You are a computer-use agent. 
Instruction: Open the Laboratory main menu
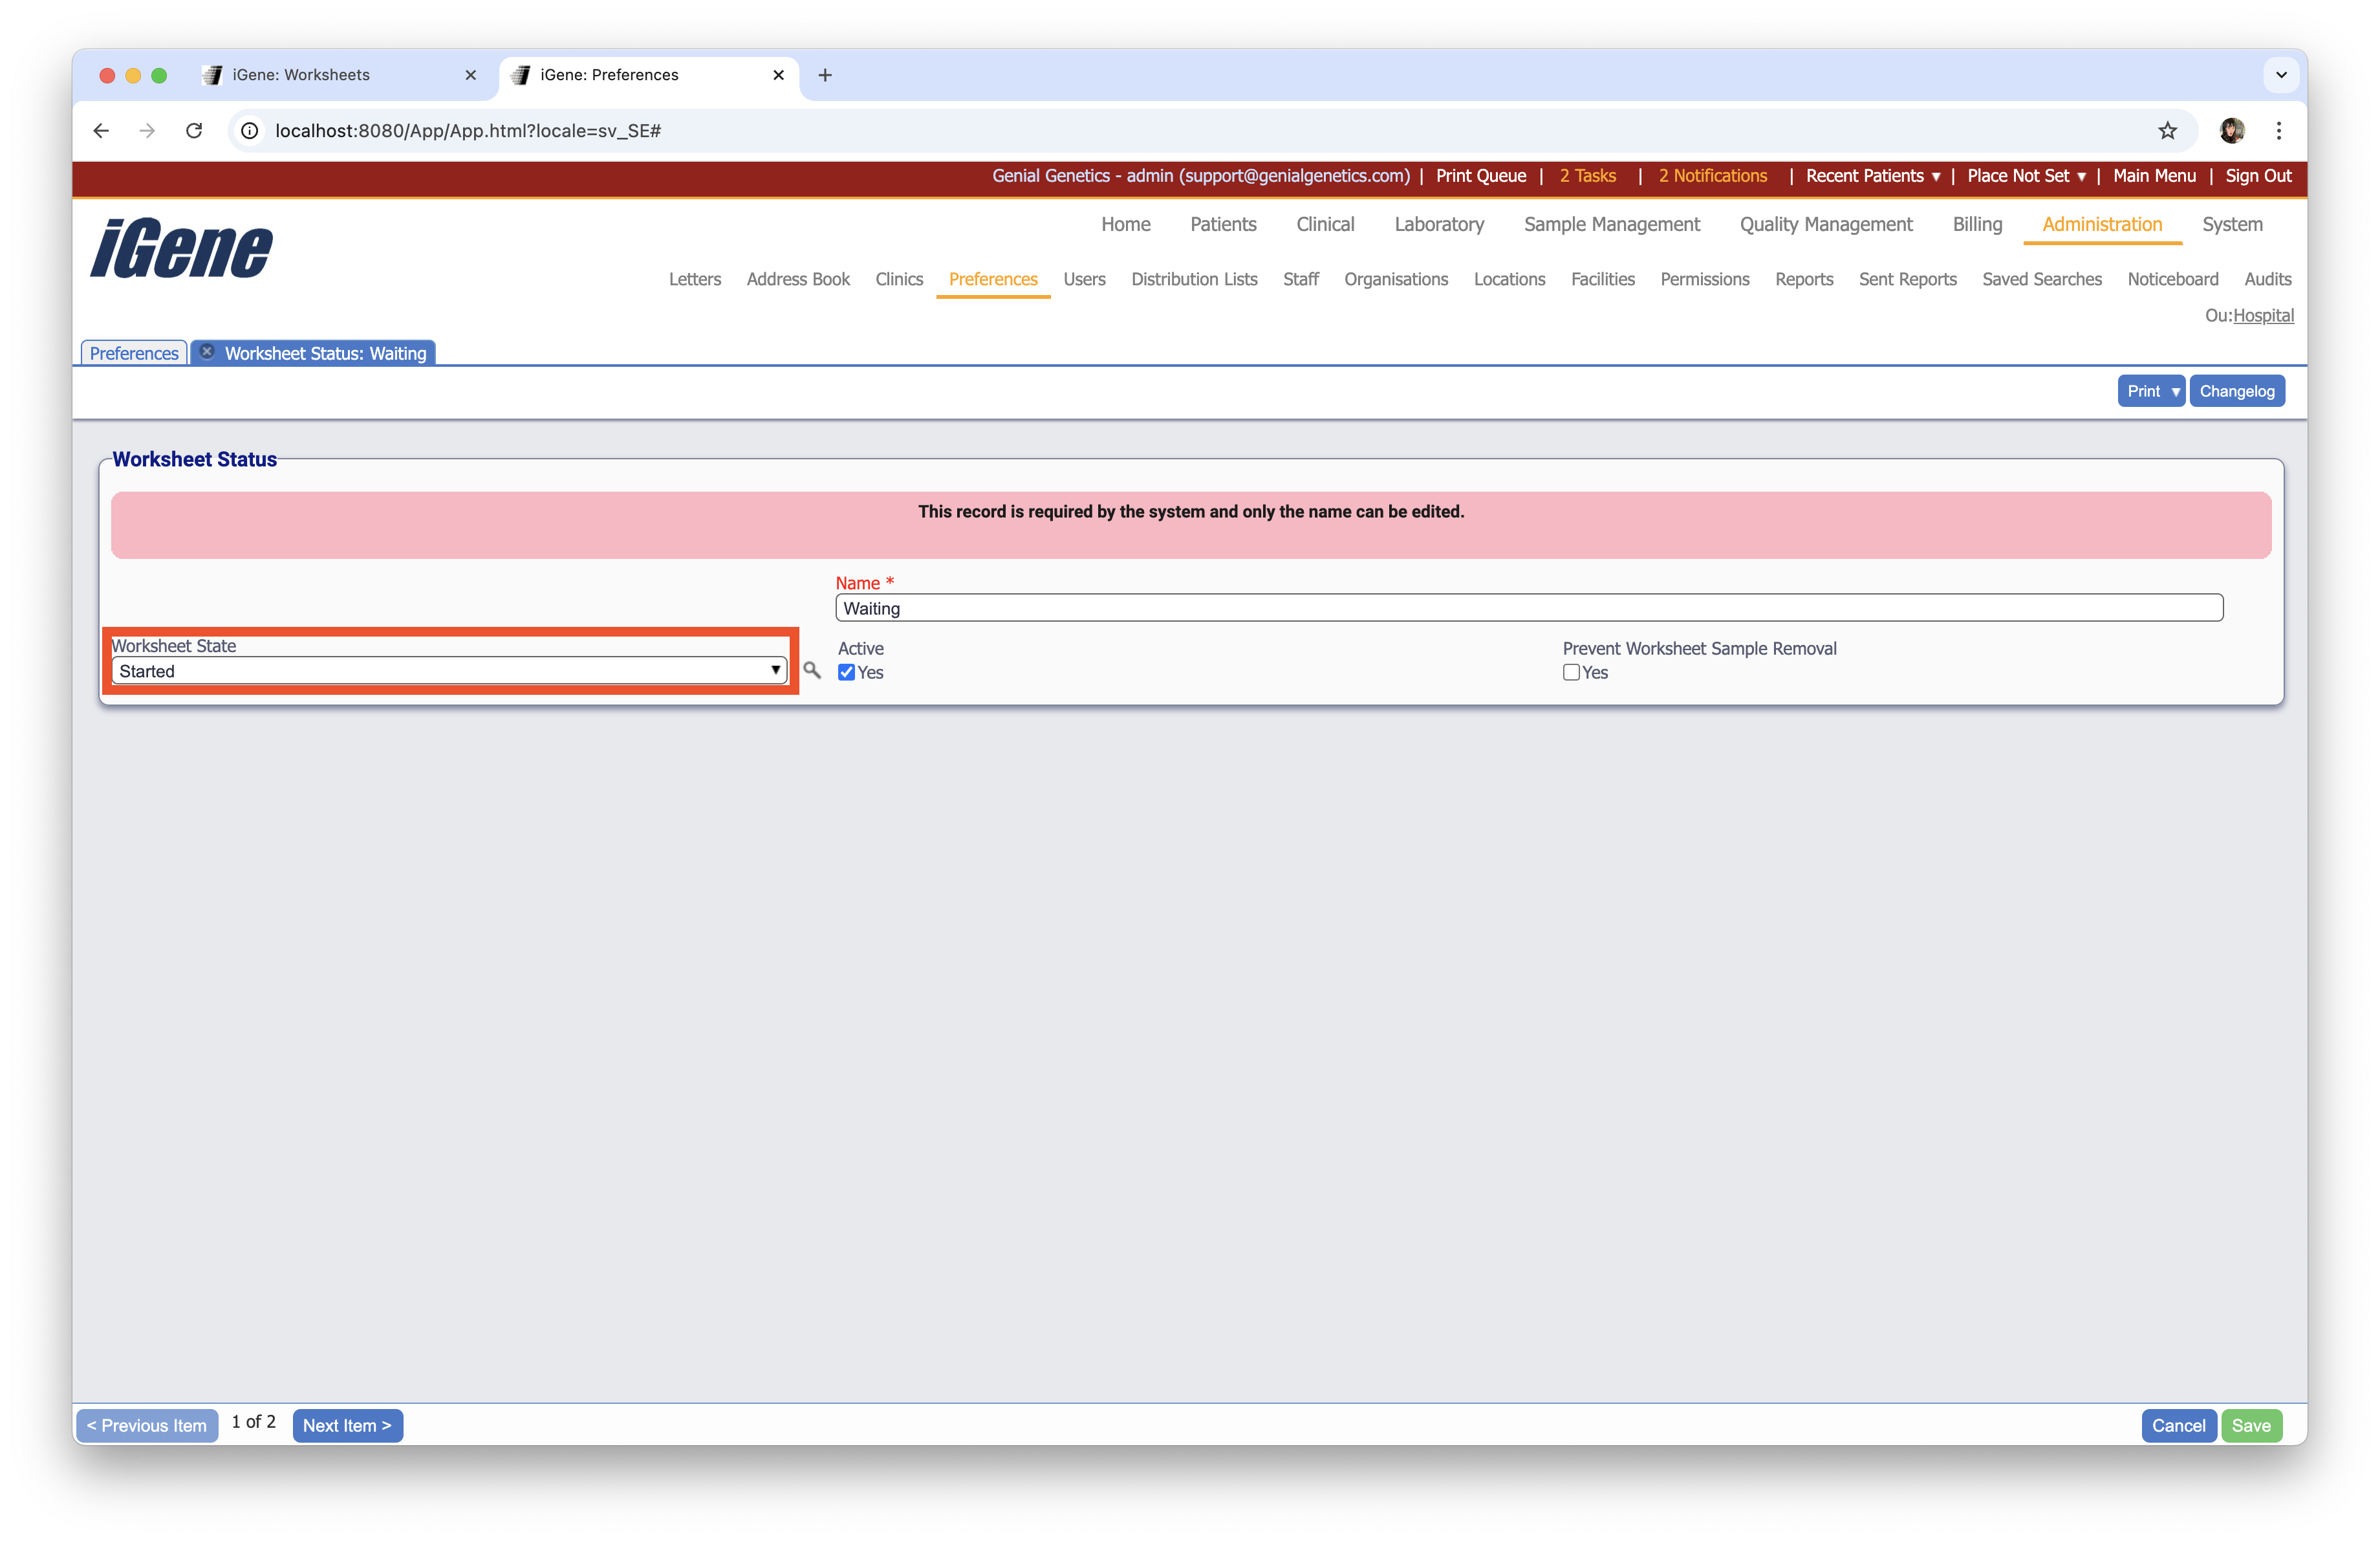(x=1439, y=224)
